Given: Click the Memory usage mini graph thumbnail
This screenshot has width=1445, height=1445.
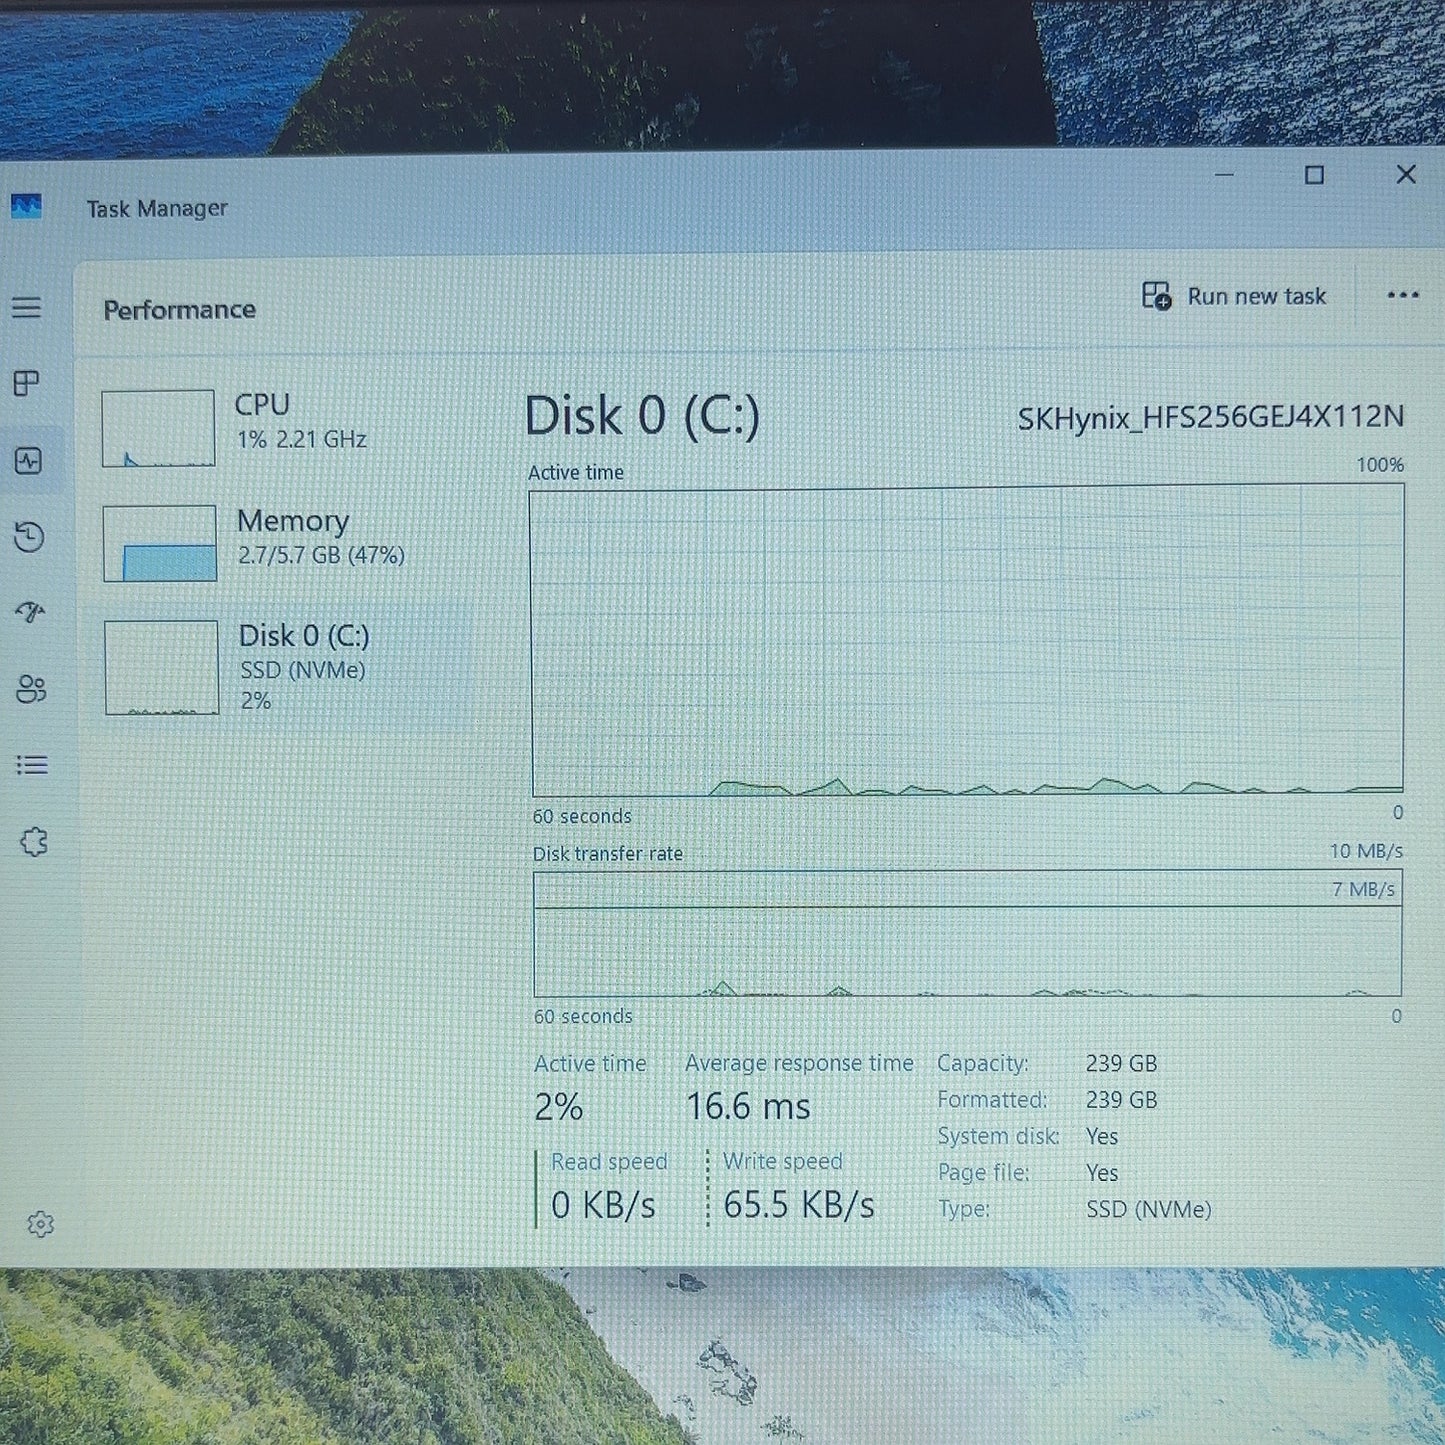Looking at the screenshot, I should [x=160, y=543].
